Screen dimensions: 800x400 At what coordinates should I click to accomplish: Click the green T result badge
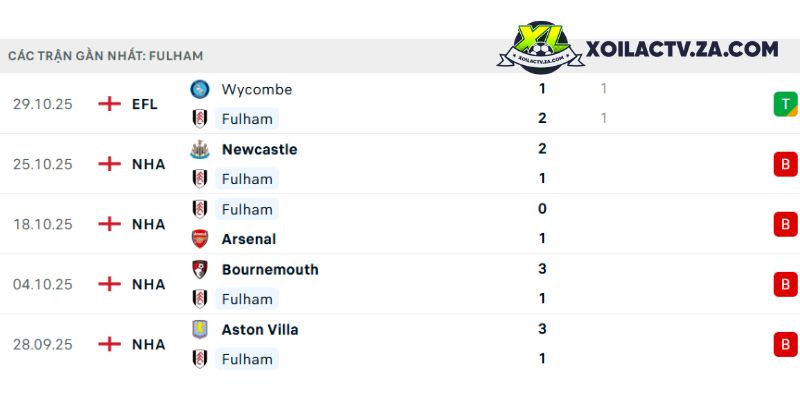tap(785, 104)
